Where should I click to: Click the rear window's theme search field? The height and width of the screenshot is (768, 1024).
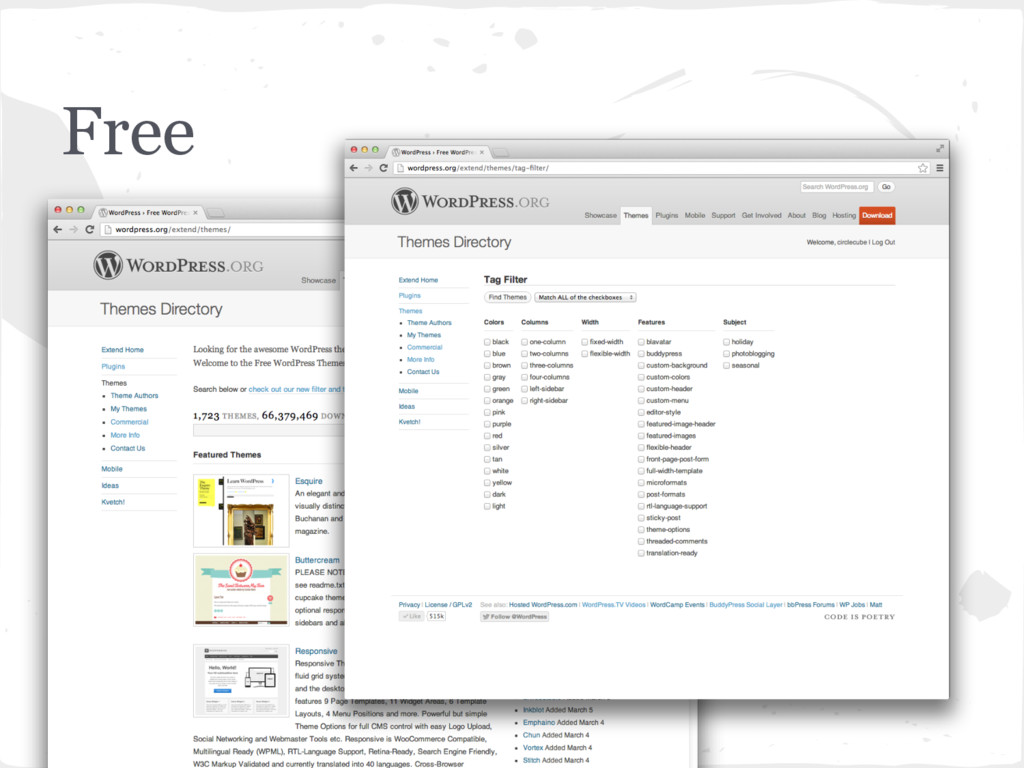[268, 430]
